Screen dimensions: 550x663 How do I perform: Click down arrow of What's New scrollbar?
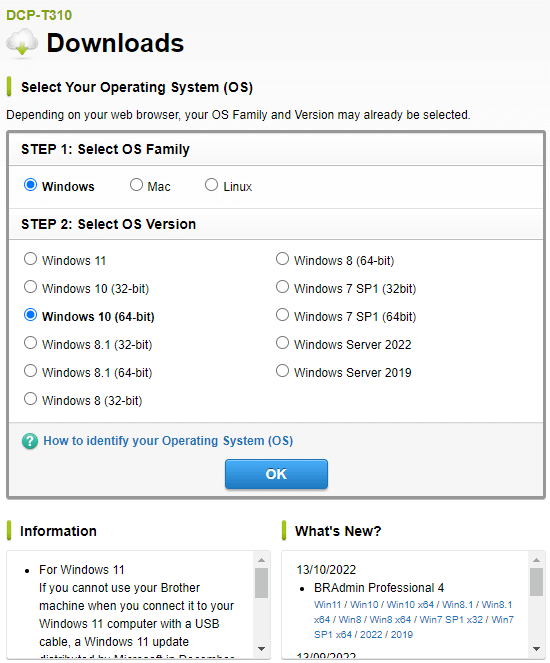[536, 649]
